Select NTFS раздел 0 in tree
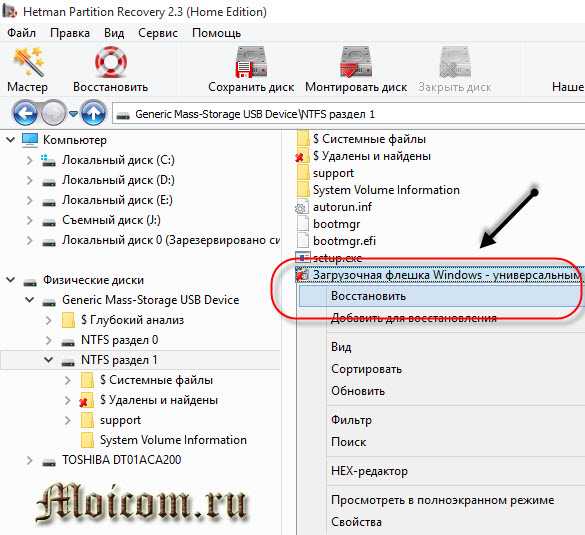This screenshot has width=585, height=535. click(119, 340)
